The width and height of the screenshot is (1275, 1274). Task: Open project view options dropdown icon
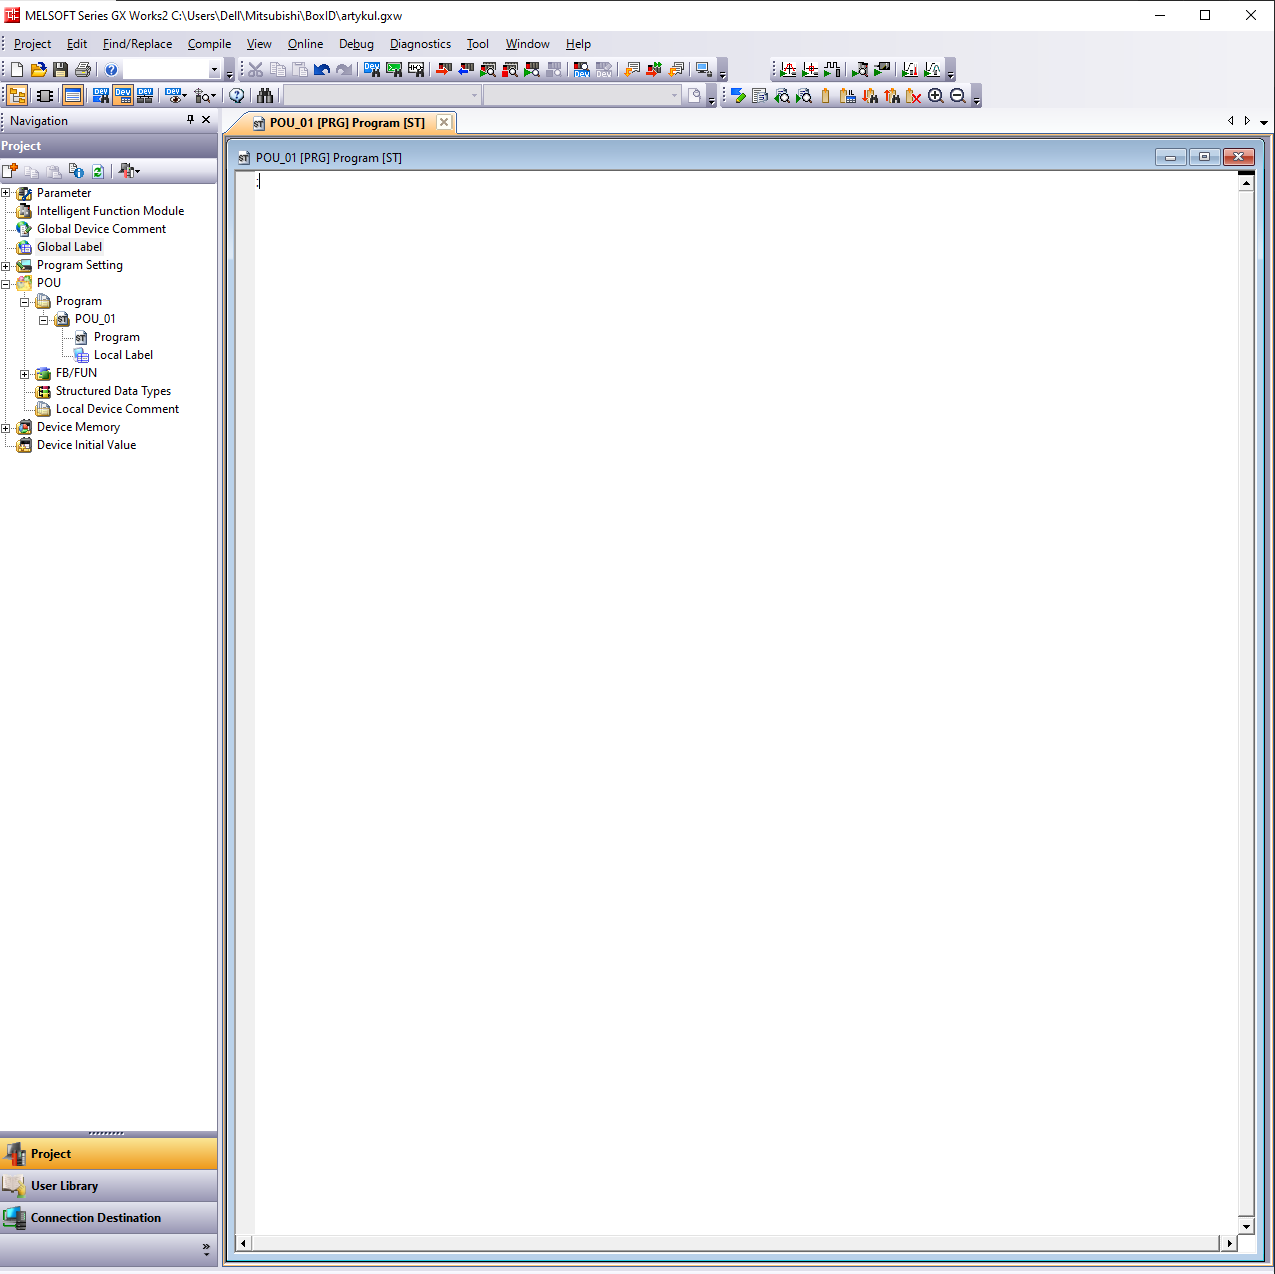pyautogui.click(x=129, y=171)
